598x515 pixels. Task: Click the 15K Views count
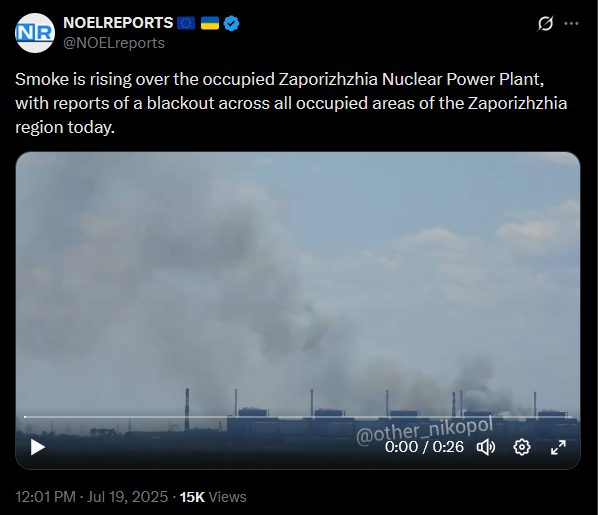click(x=213, y=497)
